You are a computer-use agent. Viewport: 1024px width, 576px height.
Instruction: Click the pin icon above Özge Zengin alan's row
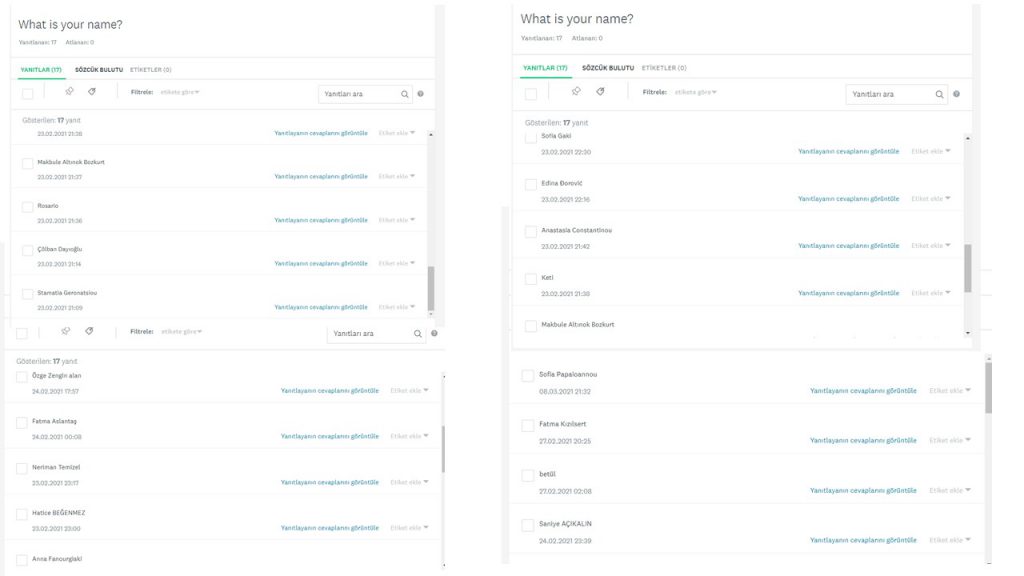pos(65,331)
